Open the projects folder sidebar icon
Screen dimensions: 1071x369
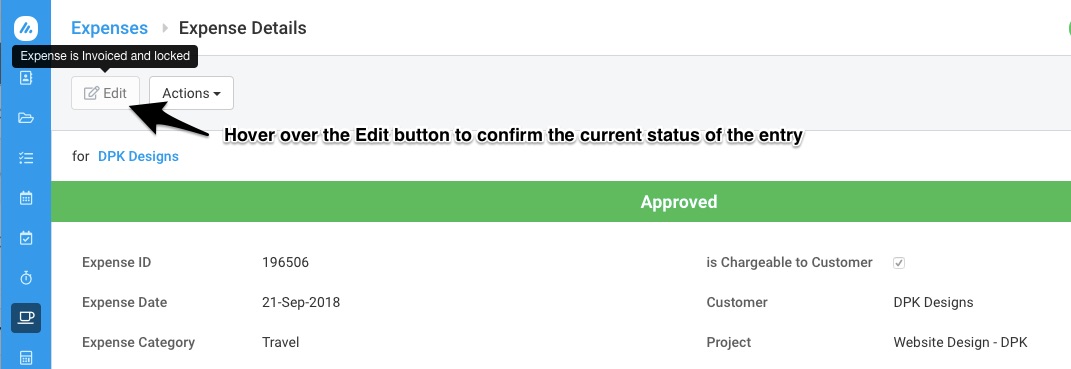[x=26, y=118]
